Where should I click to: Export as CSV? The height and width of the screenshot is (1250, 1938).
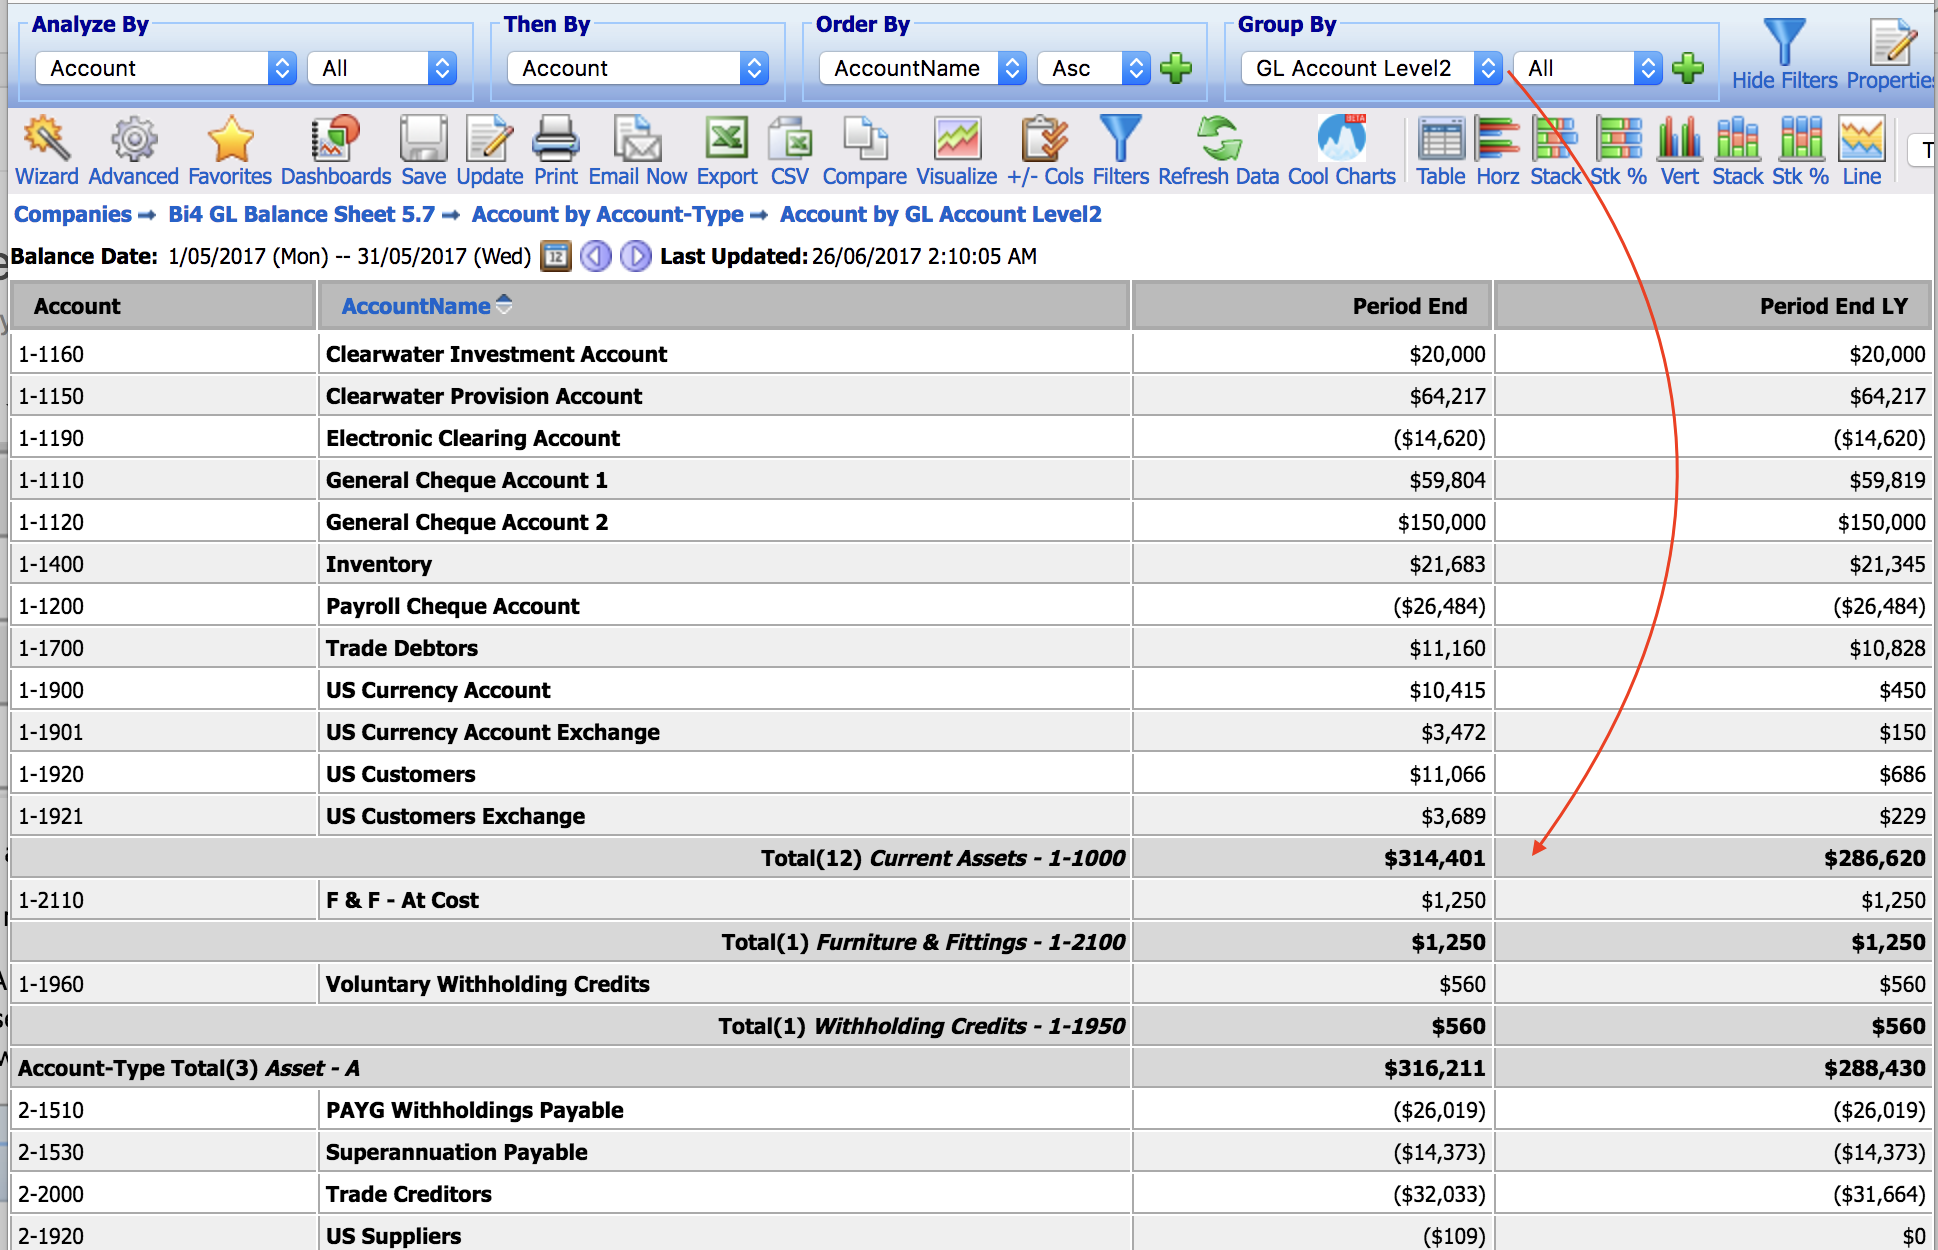[789, 151]
